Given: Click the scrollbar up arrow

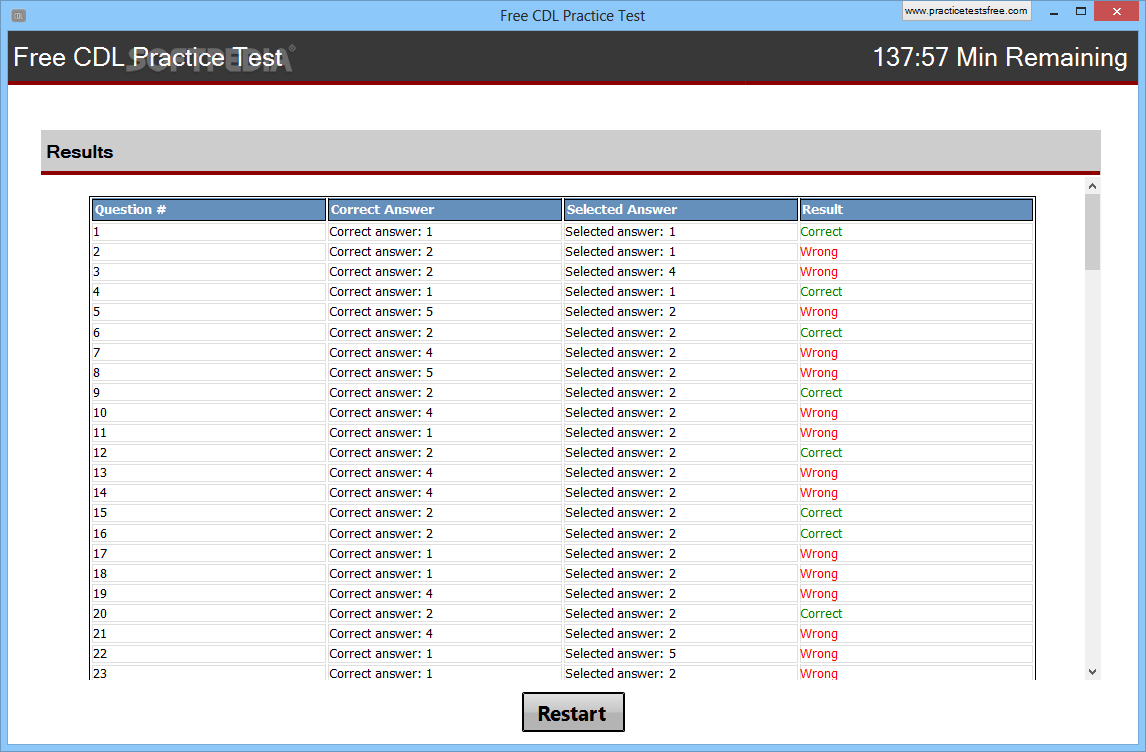Looking at the screenshot, I should [1092, 186].
